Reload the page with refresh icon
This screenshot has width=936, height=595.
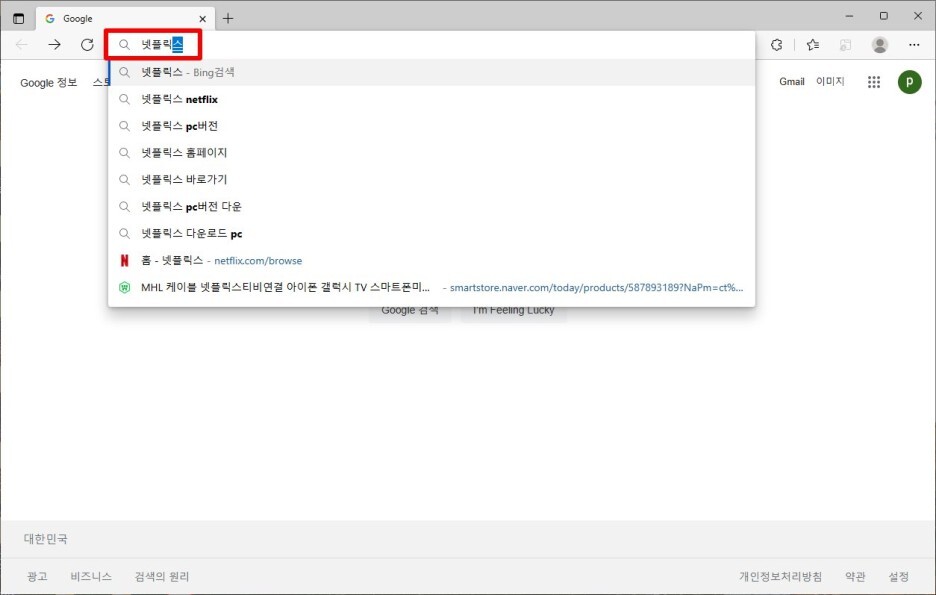[87, 45]
